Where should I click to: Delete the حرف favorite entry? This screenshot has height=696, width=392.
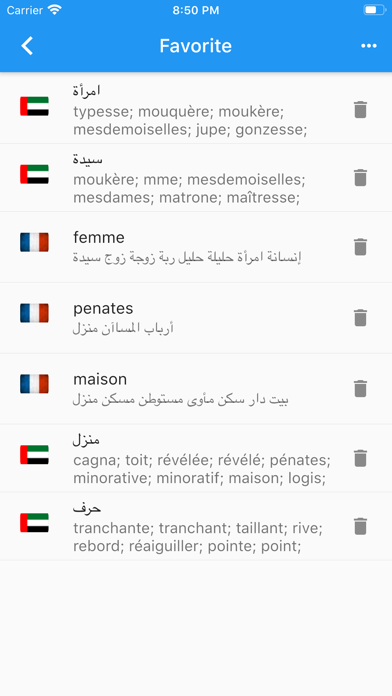point(360,526)
